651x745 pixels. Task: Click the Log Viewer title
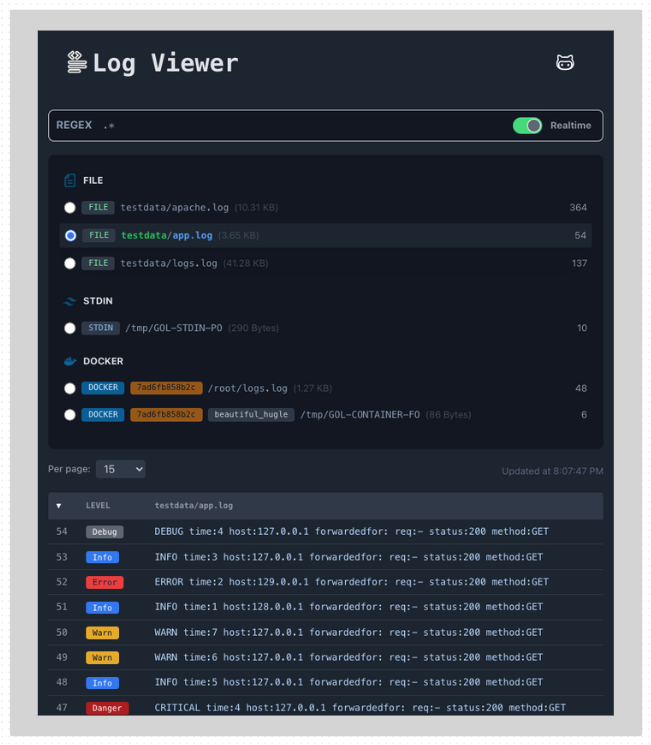165,63
